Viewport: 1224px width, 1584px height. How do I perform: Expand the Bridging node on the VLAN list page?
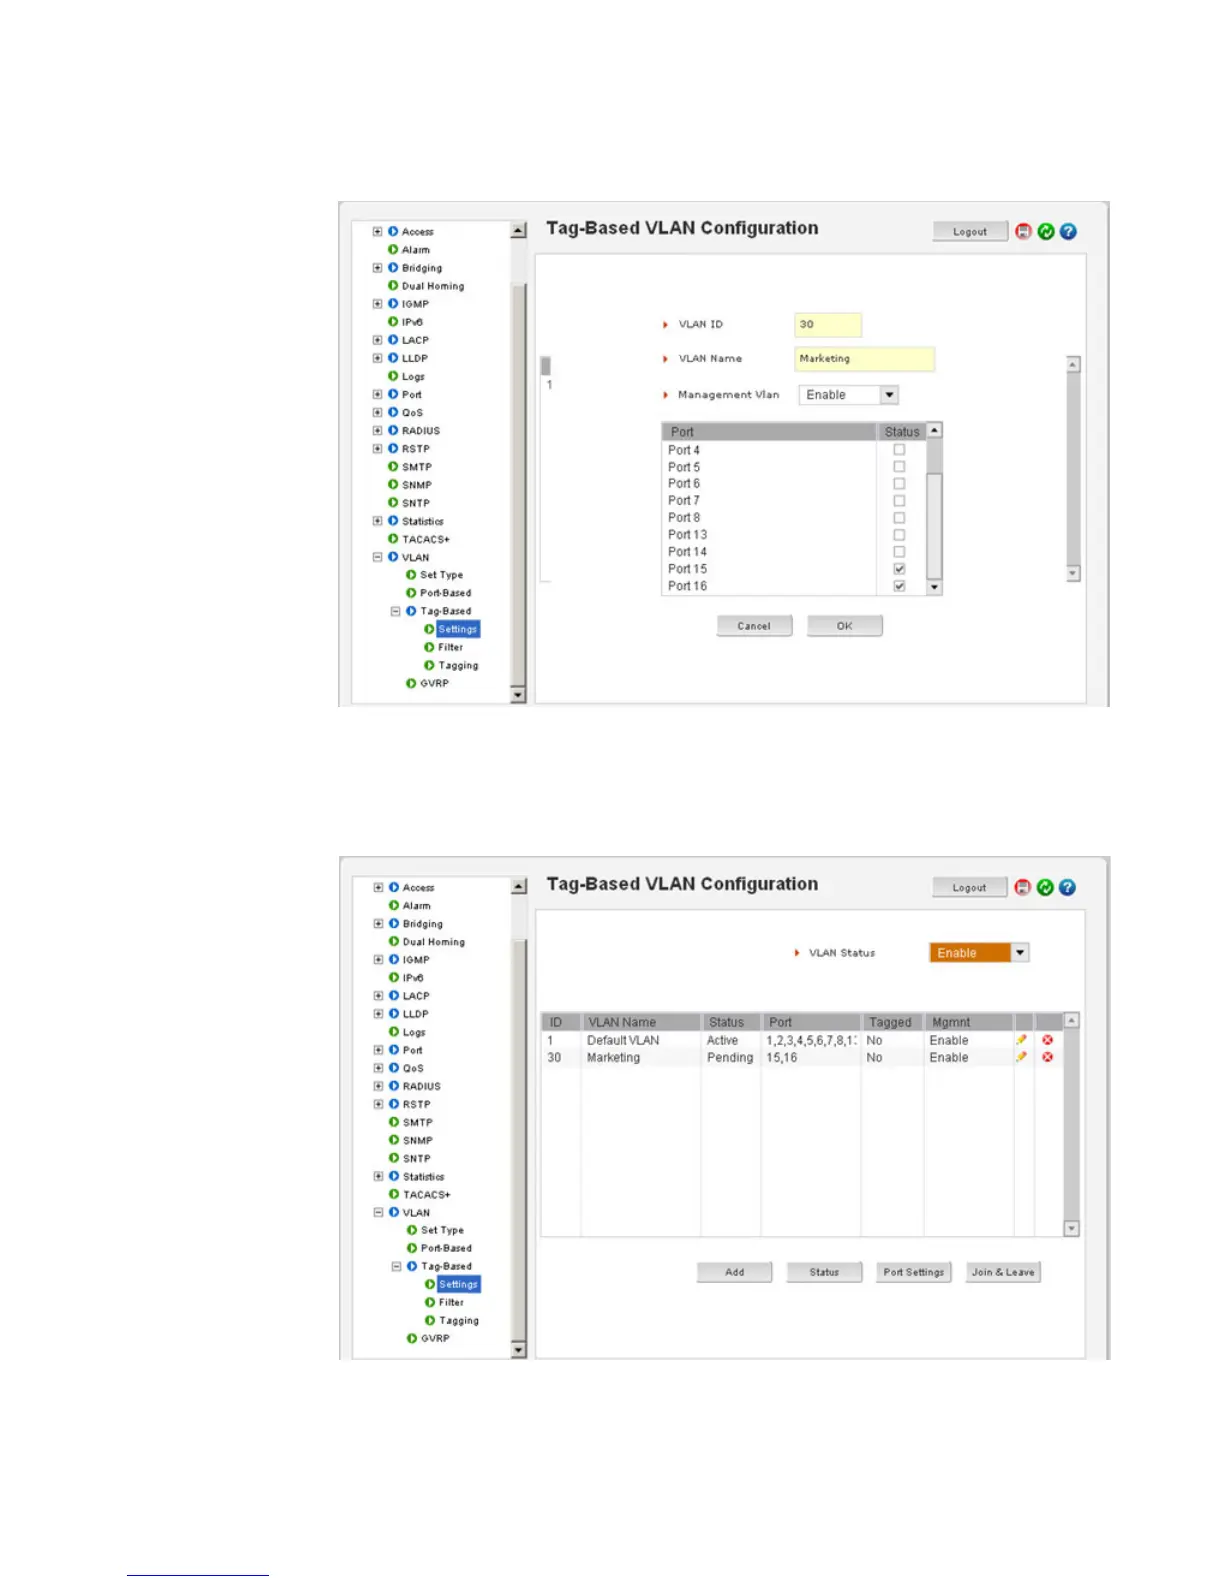click(378, 923)
